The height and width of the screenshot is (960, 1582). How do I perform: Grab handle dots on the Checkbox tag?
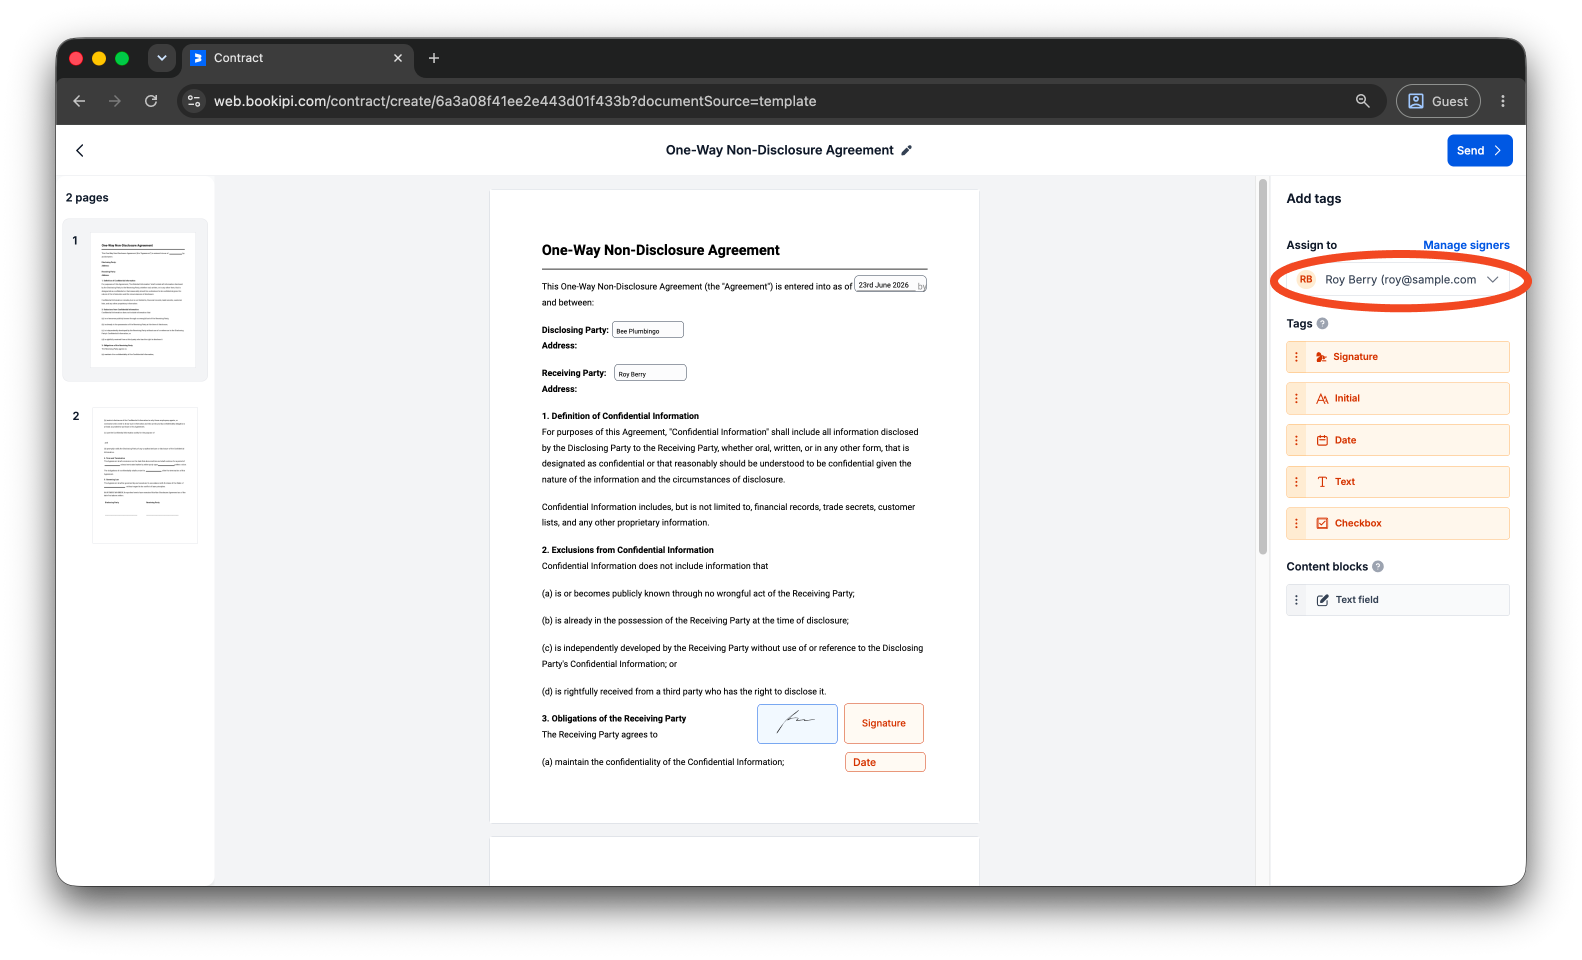pos(1297,523)
